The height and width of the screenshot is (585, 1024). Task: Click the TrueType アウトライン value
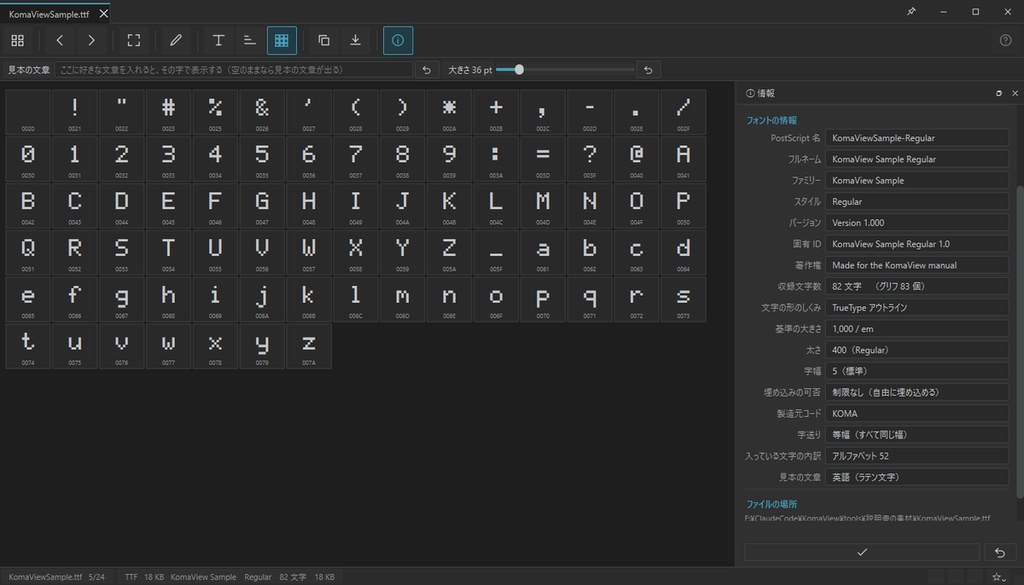(x=917, y=308)
